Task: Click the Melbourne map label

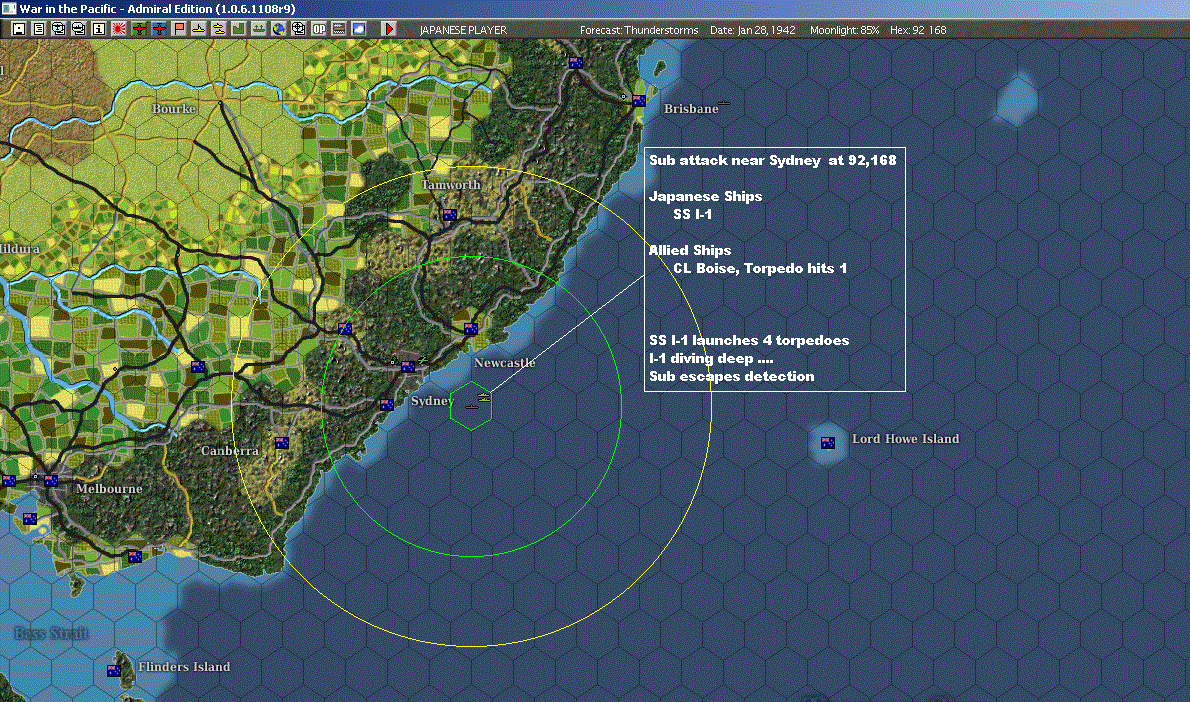Action: point(109,489)
